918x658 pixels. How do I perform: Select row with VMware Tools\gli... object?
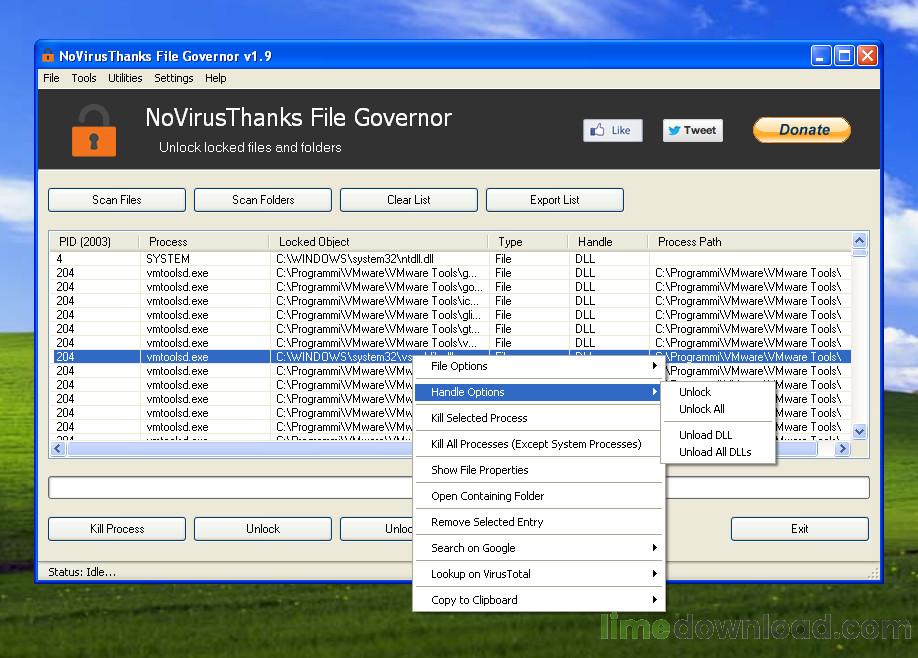coord(451,315)
